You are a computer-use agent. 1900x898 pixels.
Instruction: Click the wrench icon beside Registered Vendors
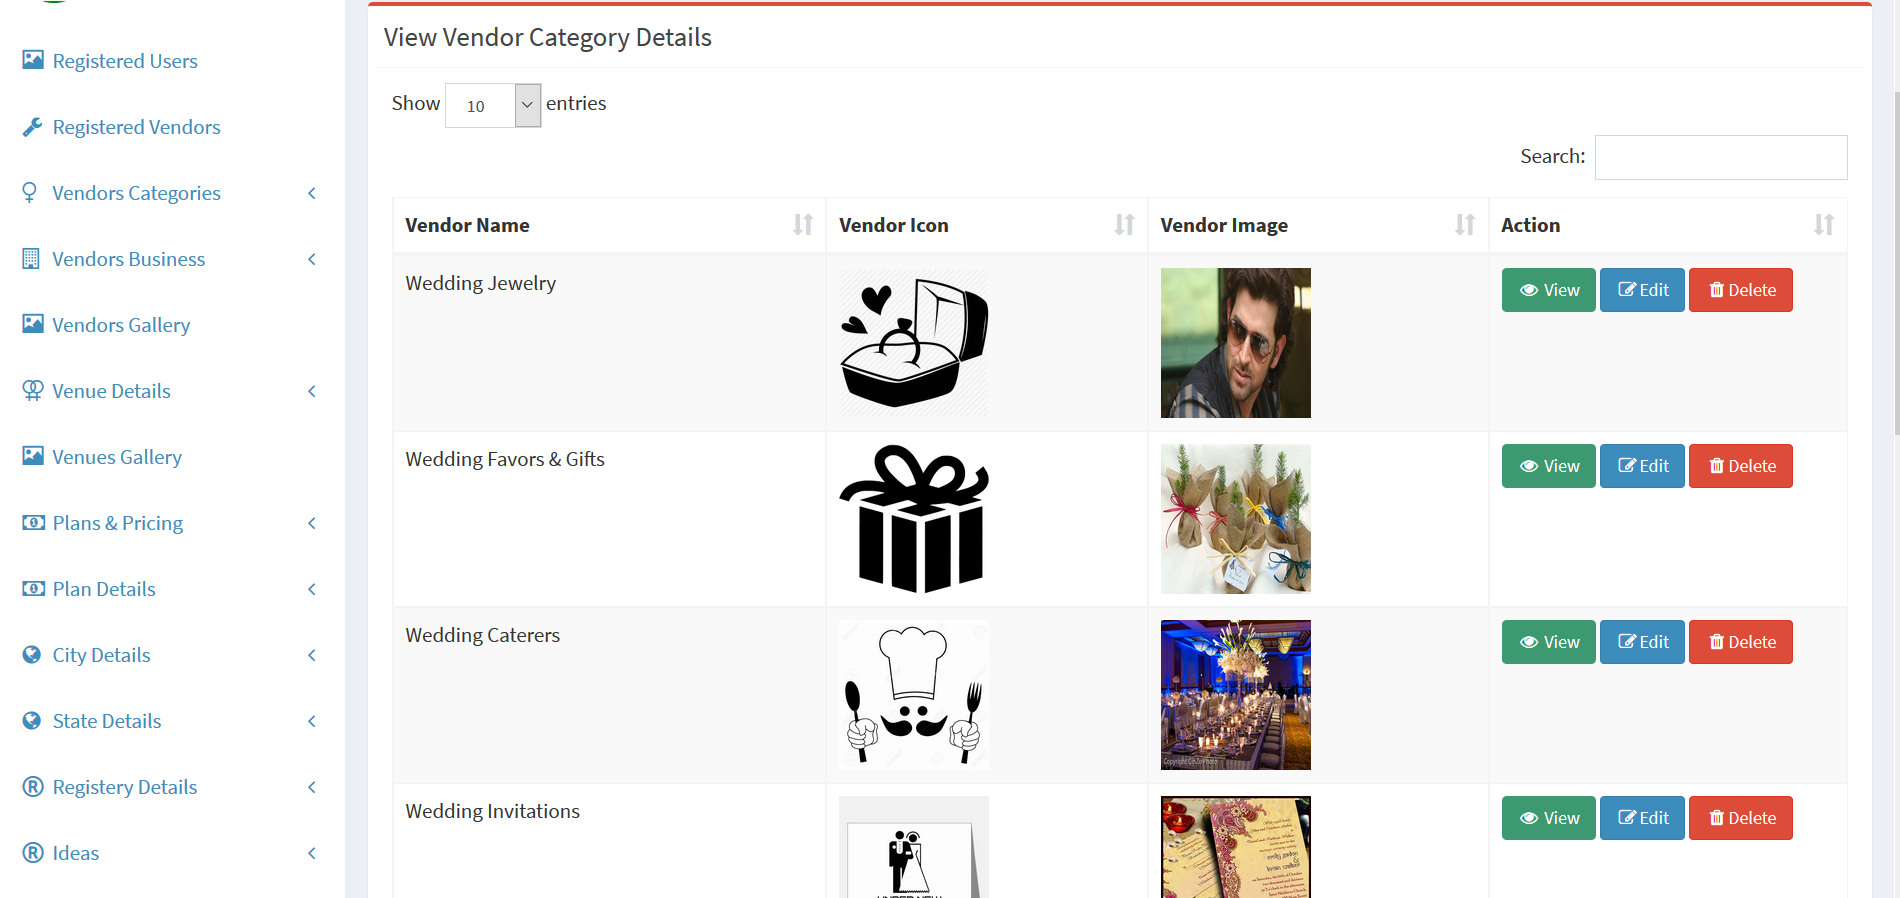point(32,127)
